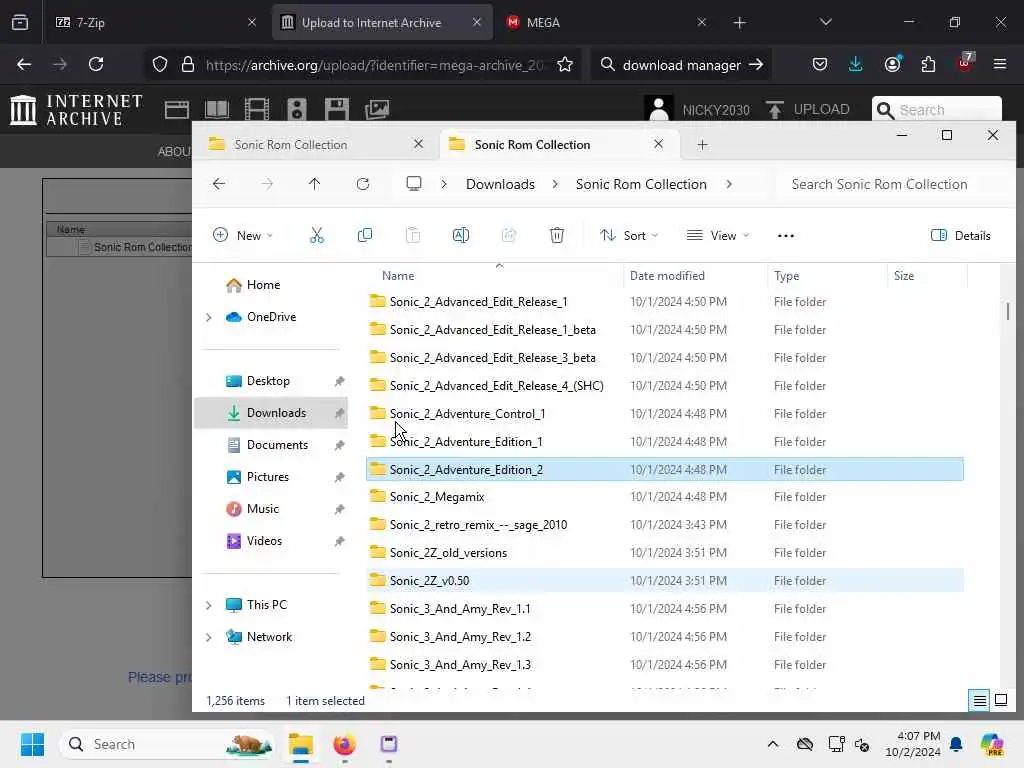
Task: Go back in File Explorer navigation
Action: click(219, 184)
